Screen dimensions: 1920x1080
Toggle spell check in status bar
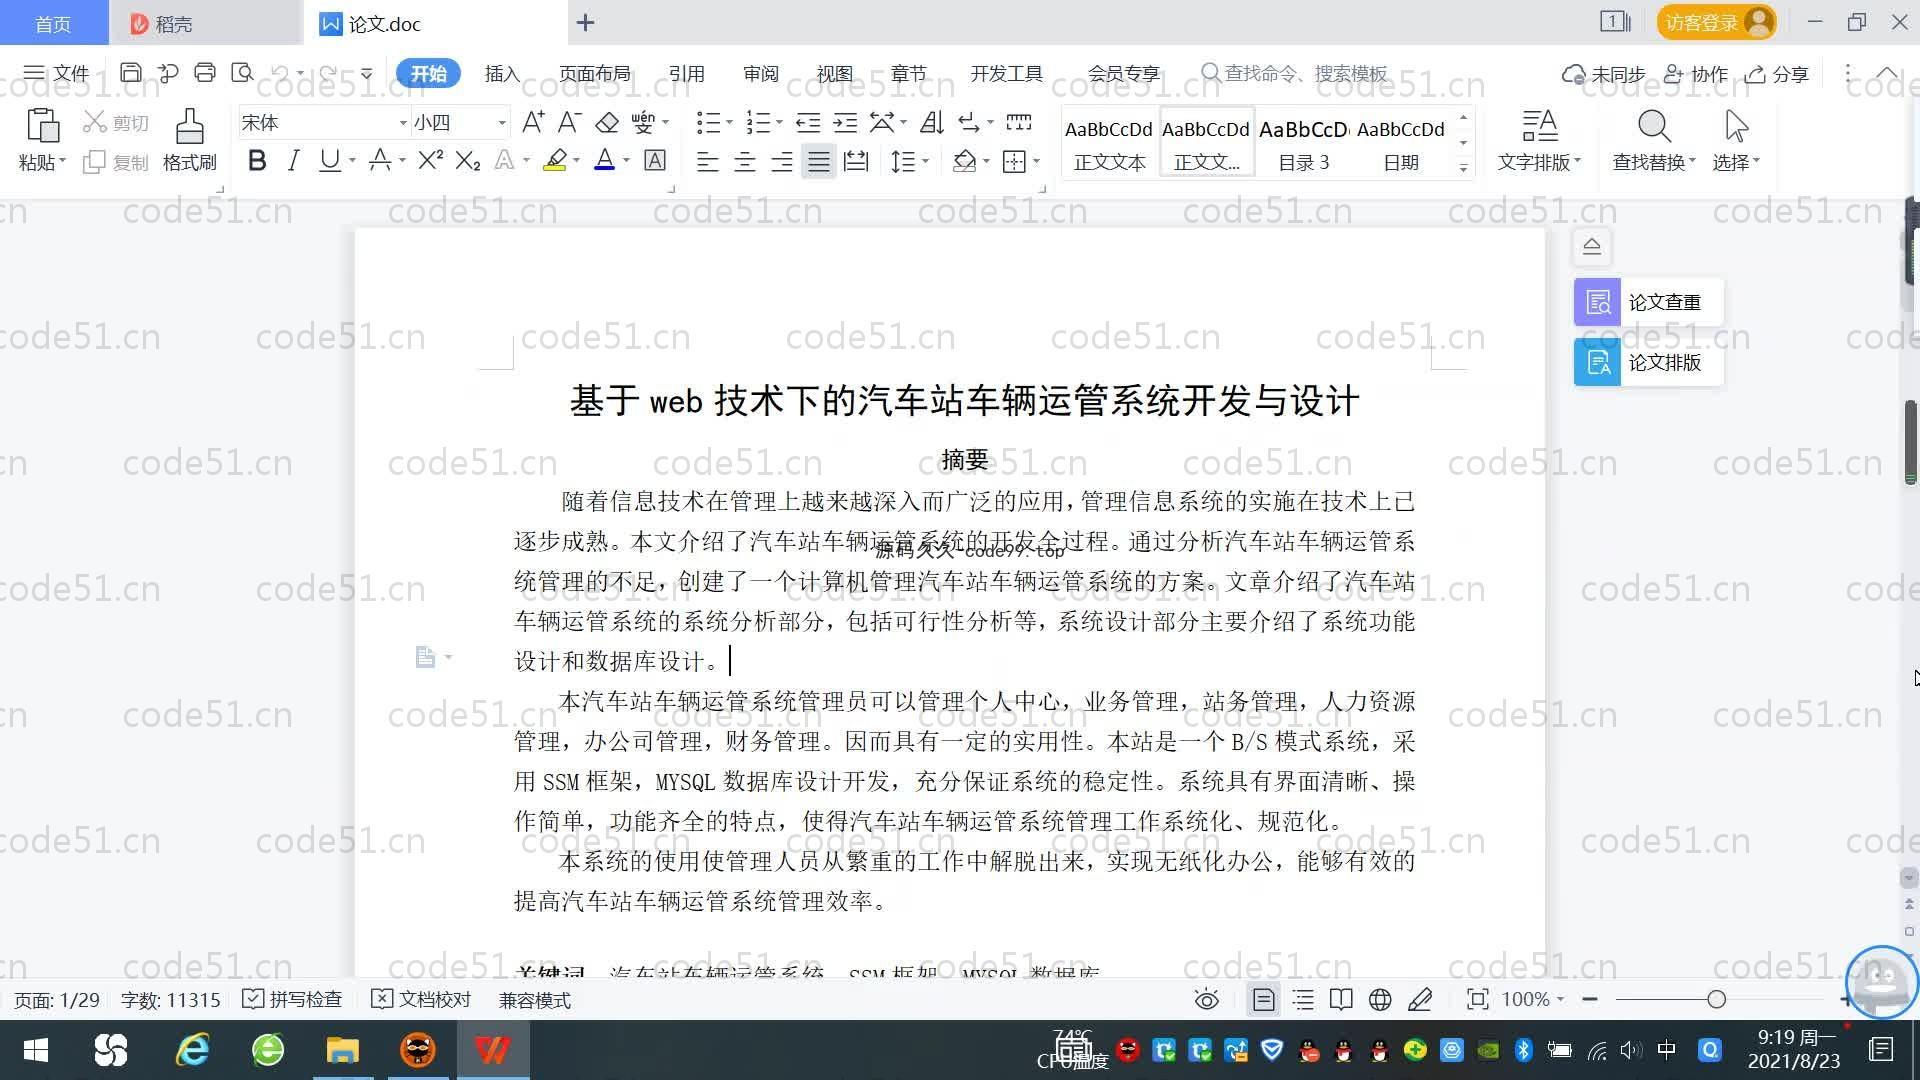point(293,999)
